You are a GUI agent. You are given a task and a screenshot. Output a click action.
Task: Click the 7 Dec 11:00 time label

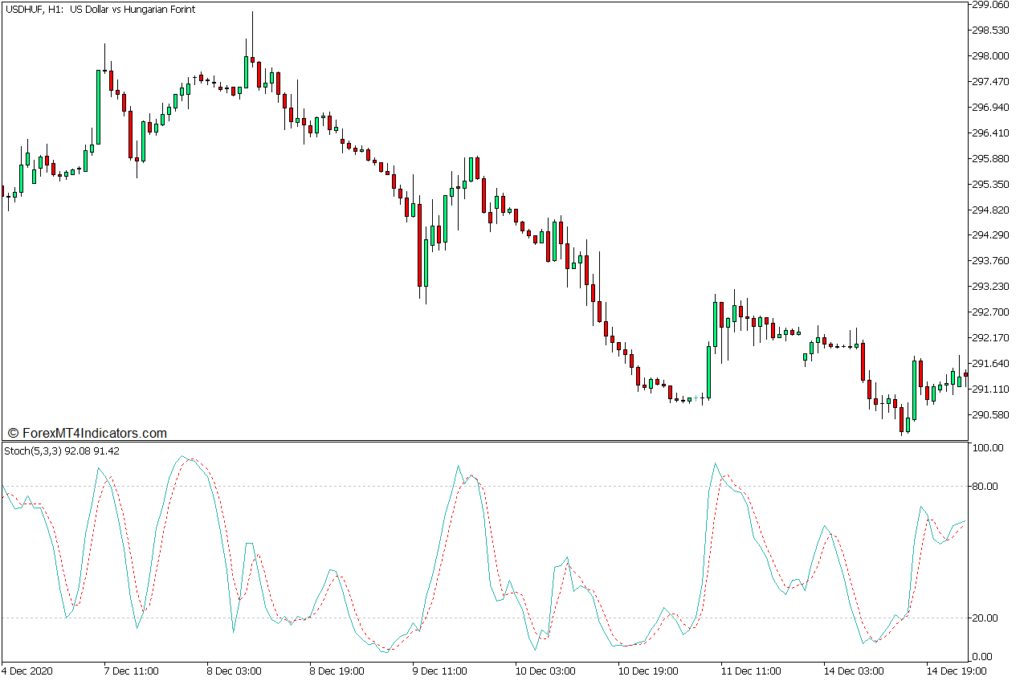(132, 670)
